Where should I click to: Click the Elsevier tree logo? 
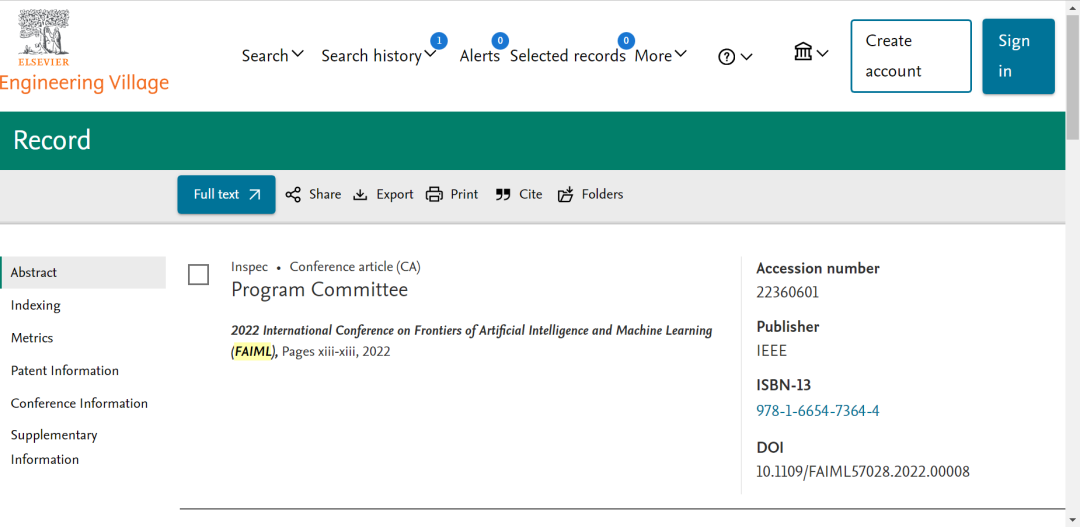click(44, 37)
